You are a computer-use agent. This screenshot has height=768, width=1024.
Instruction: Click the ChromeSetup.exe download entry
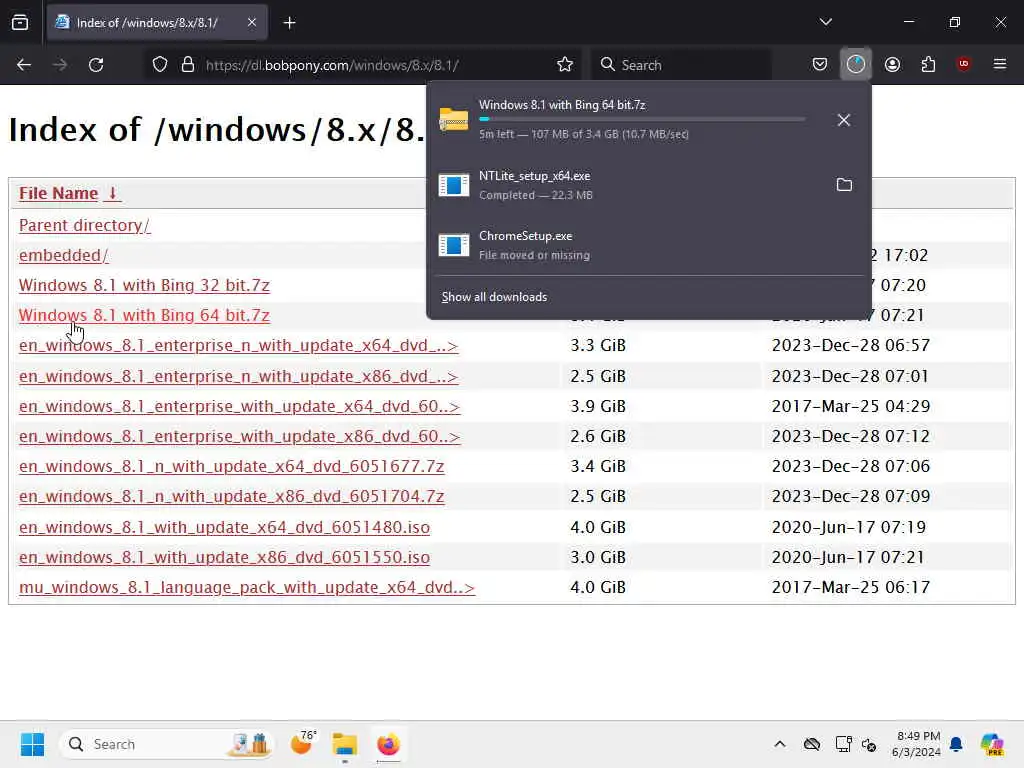point(648,245)
